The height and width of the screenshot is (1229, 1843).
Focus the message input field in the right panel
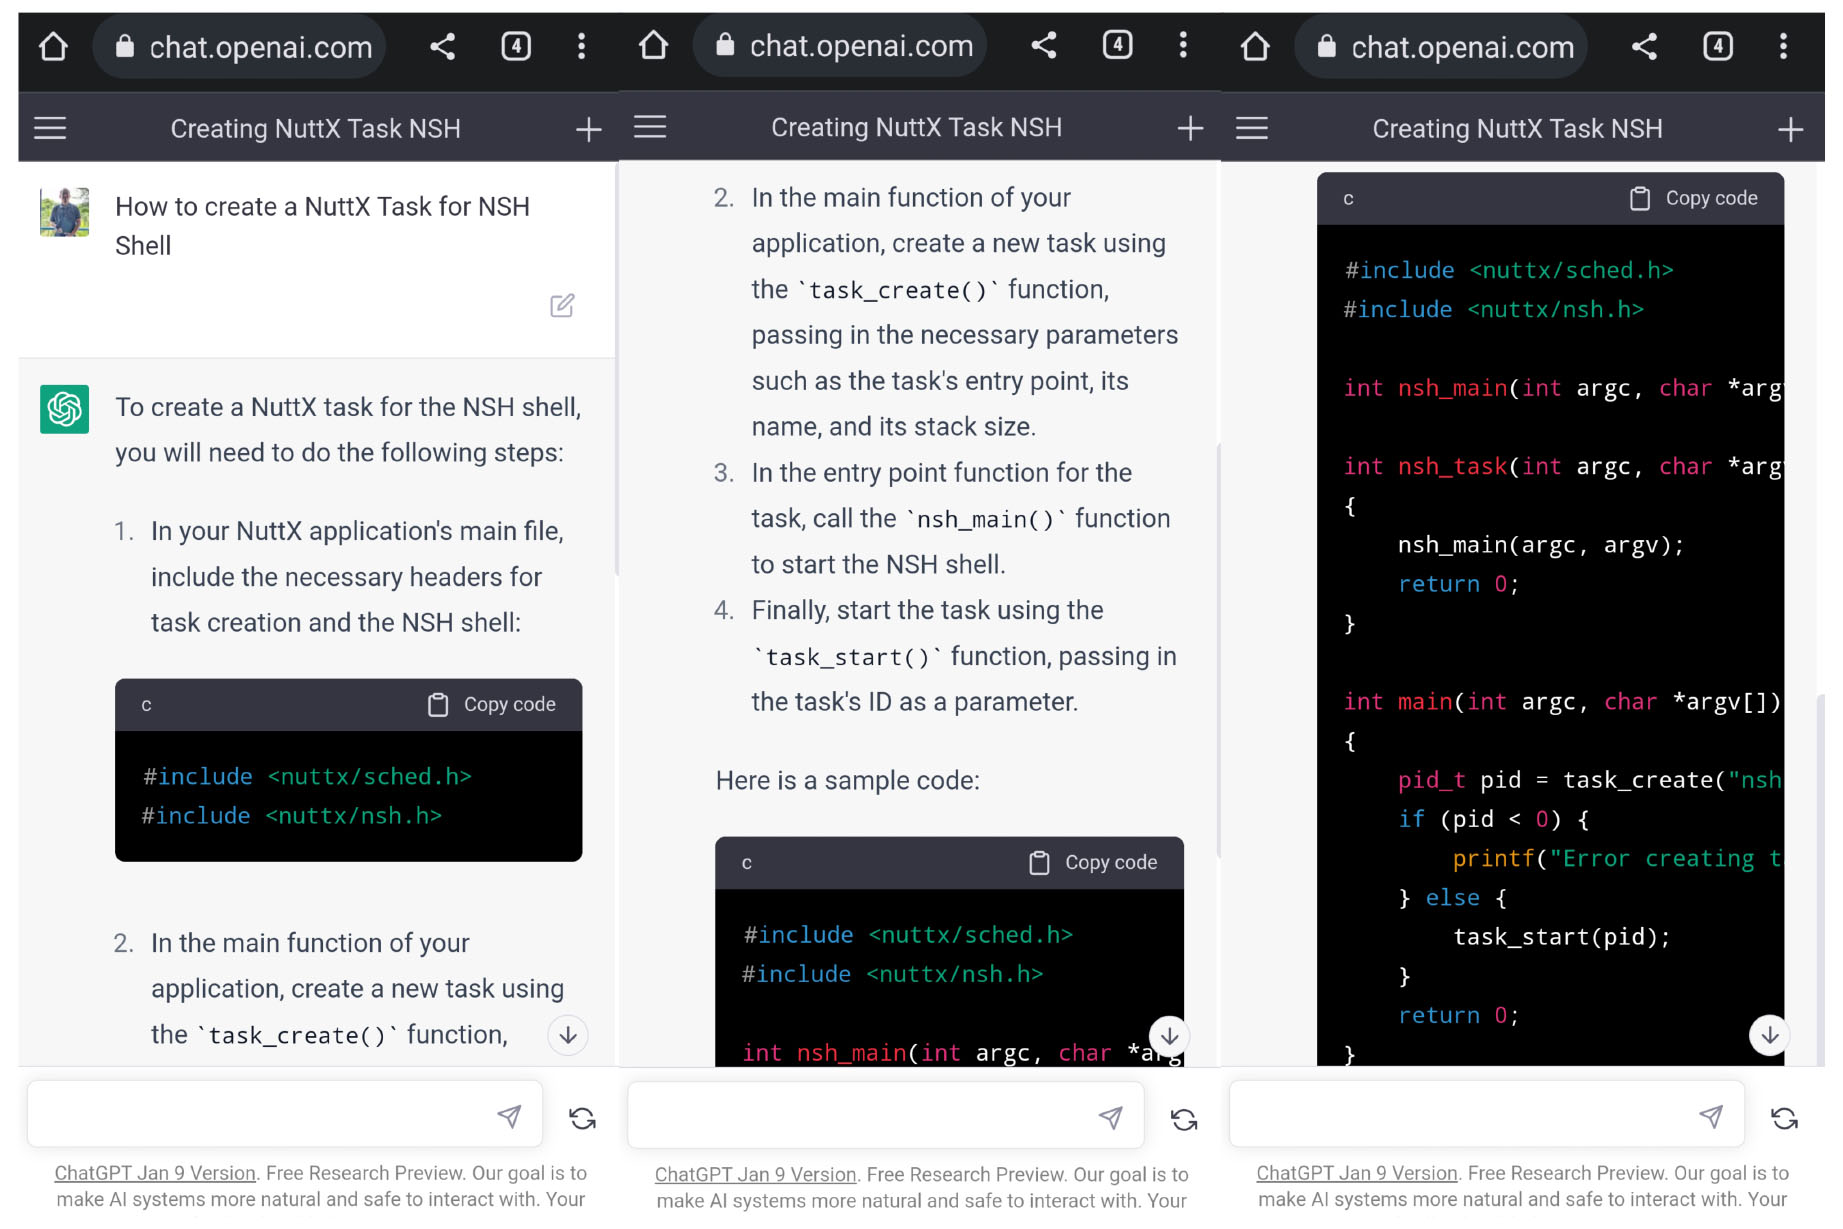tap(1487, 1113)
